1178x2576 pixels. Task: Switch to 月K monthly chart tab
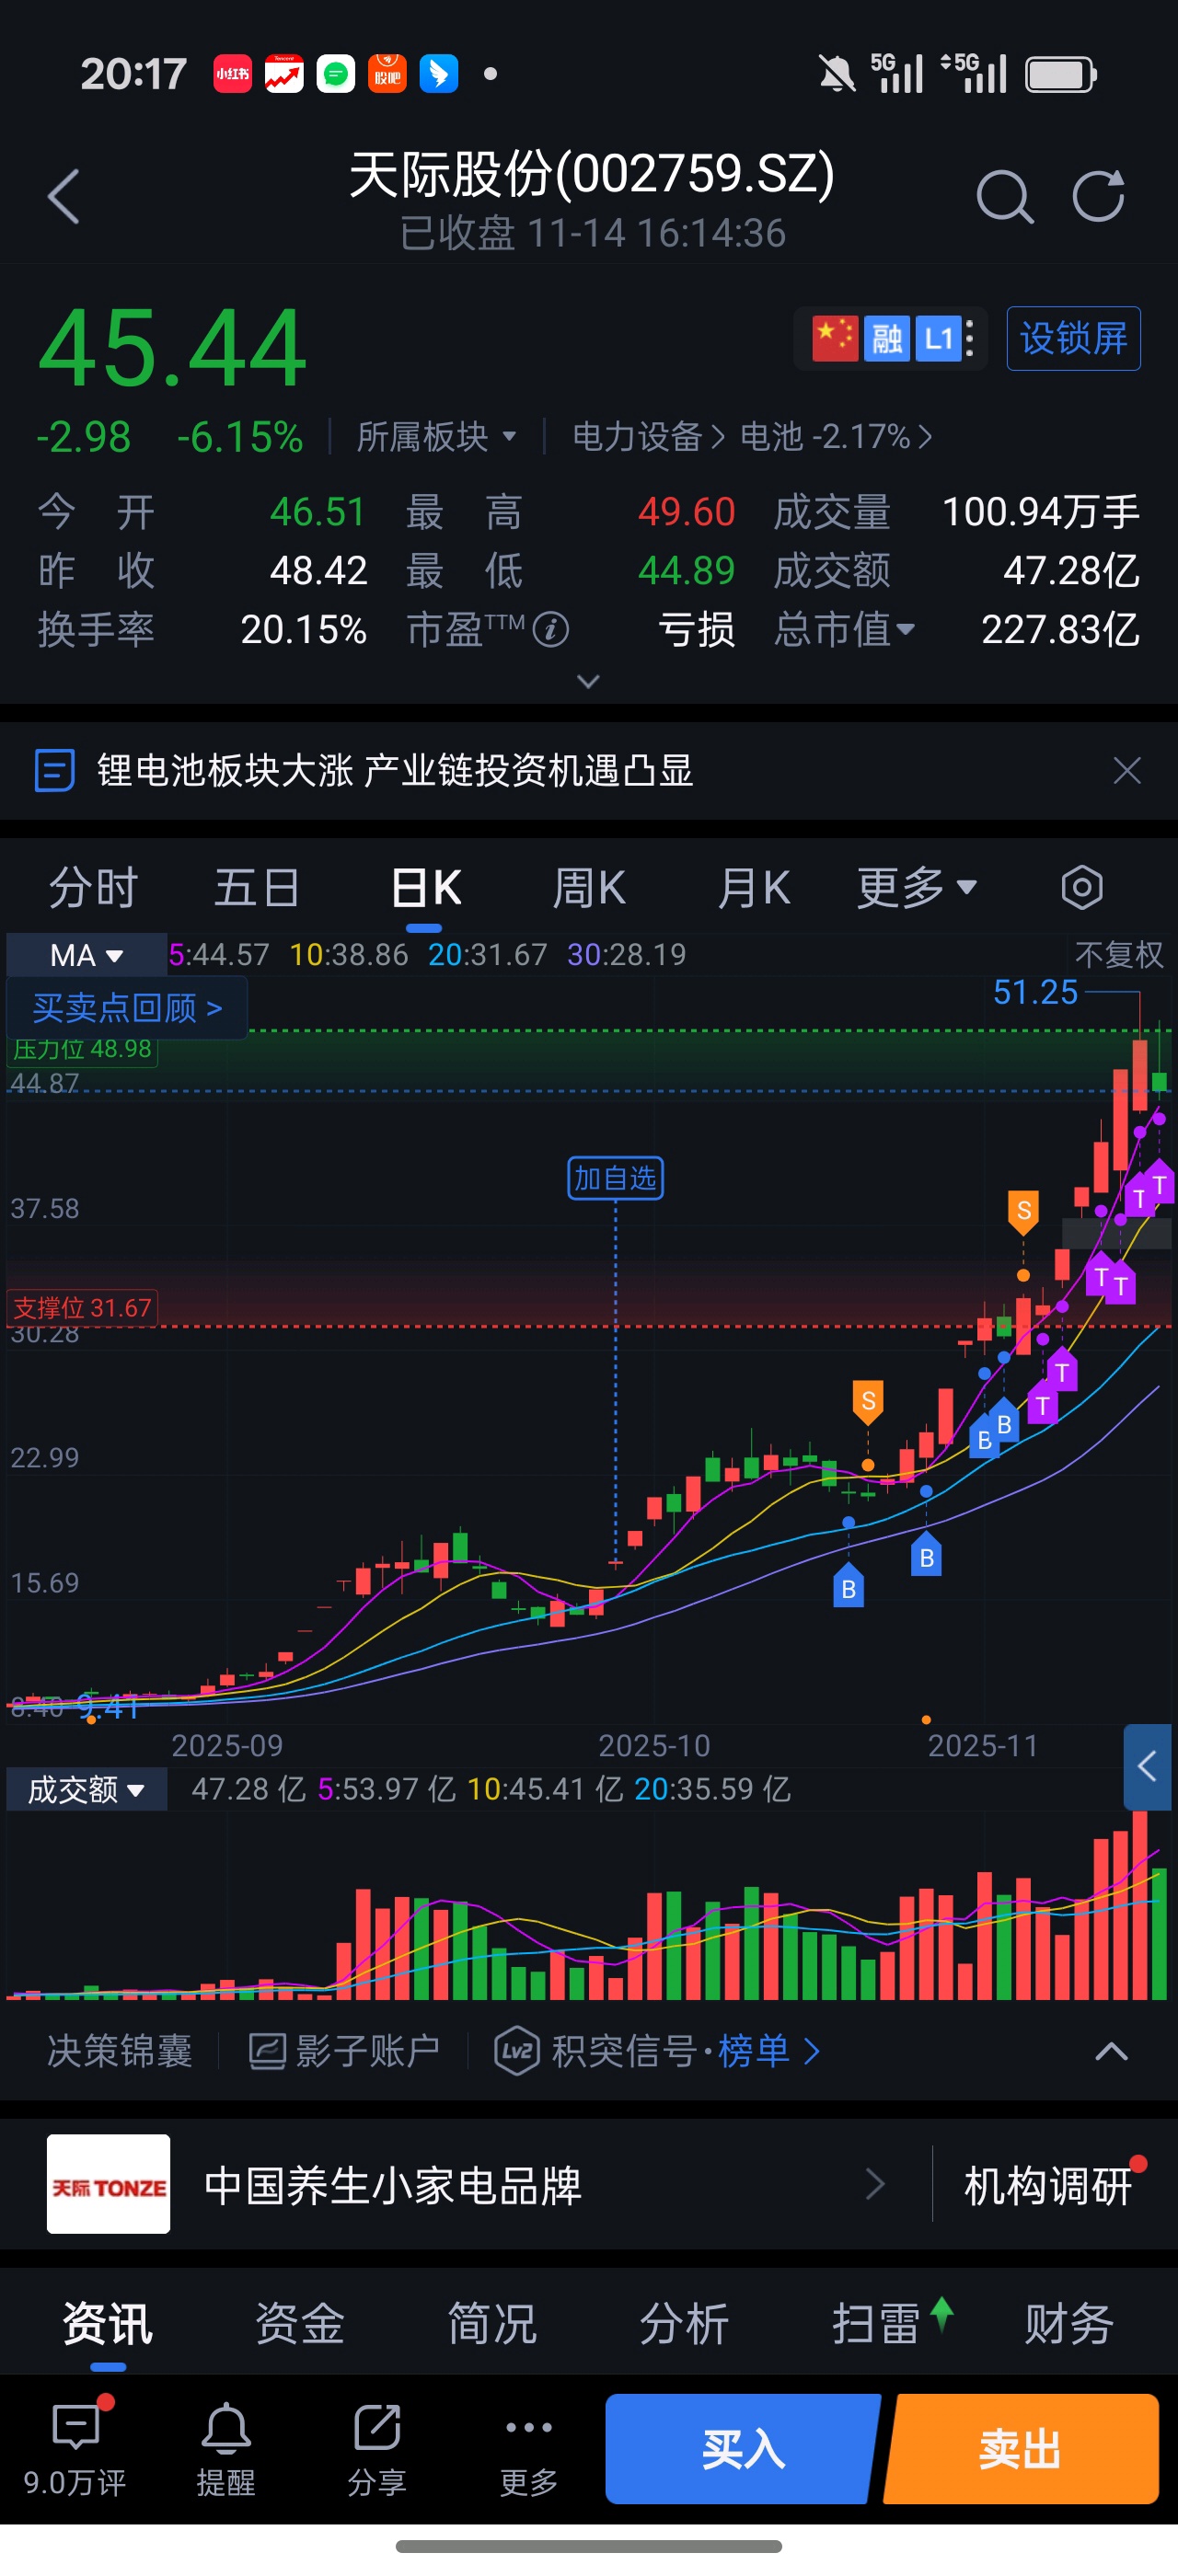point(753,887)
